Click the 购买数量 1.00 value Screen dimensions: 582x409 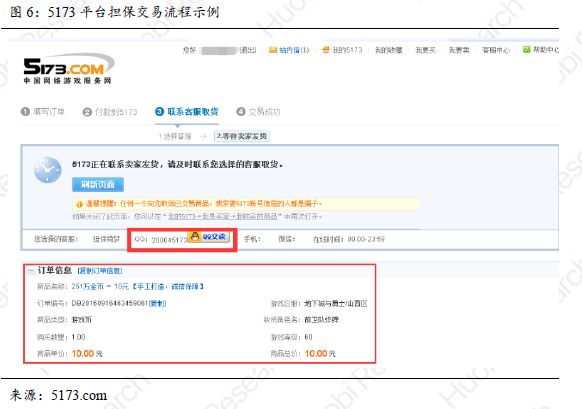pyautogui.click(x=78, y=337)
